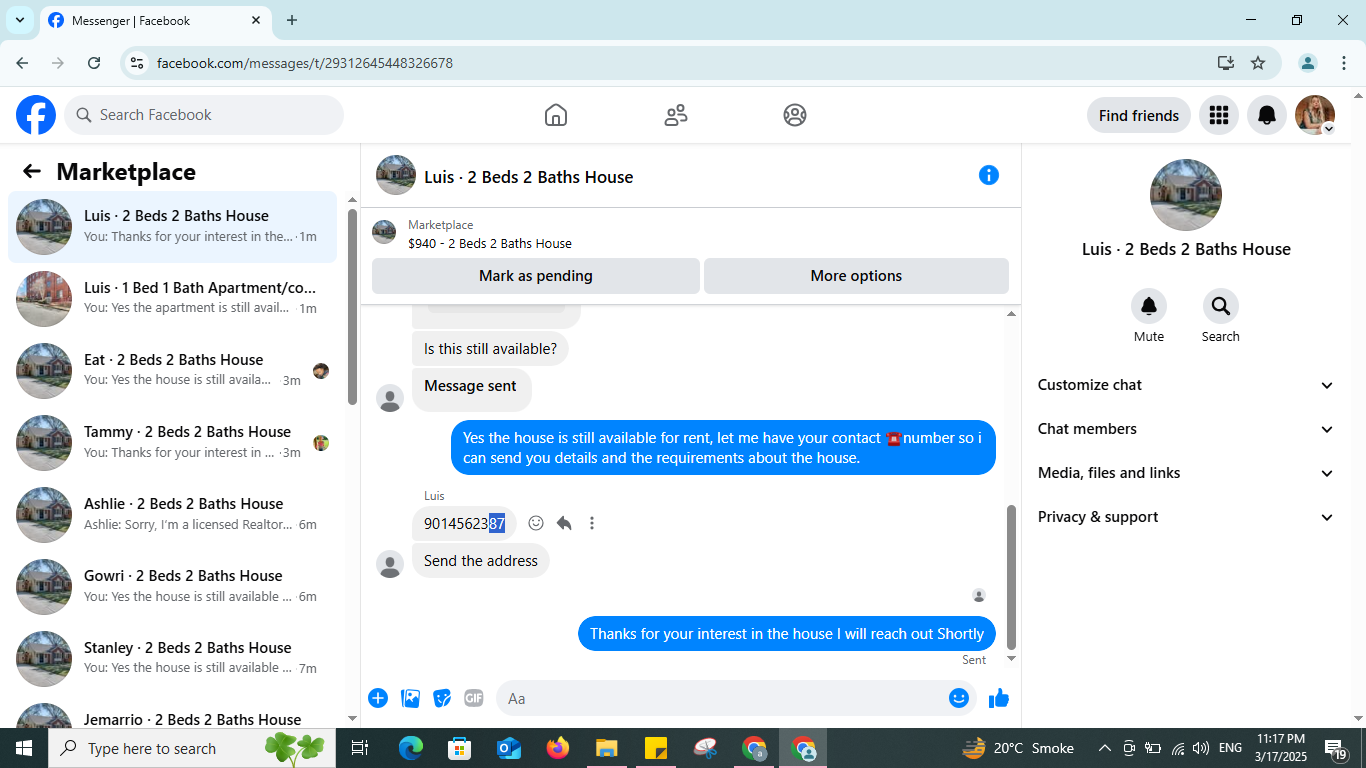This screenshot has width=1366, height=768.
Task: Open File Explorer from the taskbar
Action: click(x=607, y=748)
